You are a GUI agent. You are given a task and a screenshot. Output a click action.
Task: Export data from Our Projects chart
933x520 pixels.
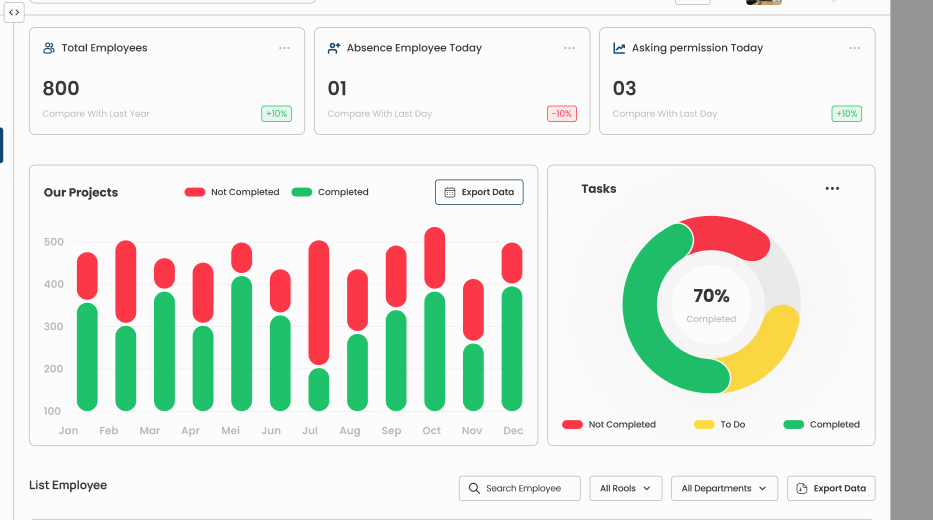[479, 192]
